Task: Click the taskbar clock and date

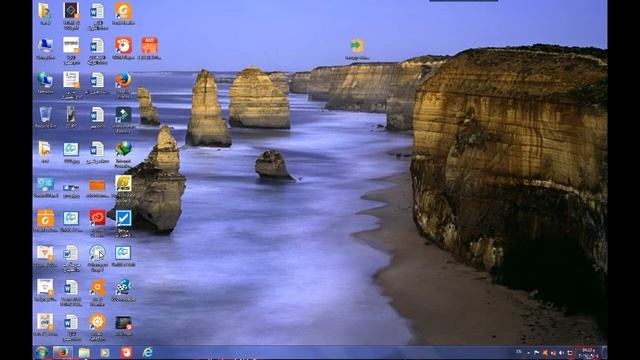Action: point(588,353)
